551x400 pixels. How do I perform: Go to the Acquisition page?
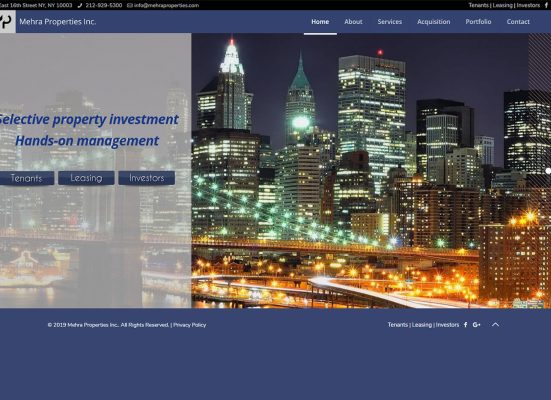[x=434, y=22]
